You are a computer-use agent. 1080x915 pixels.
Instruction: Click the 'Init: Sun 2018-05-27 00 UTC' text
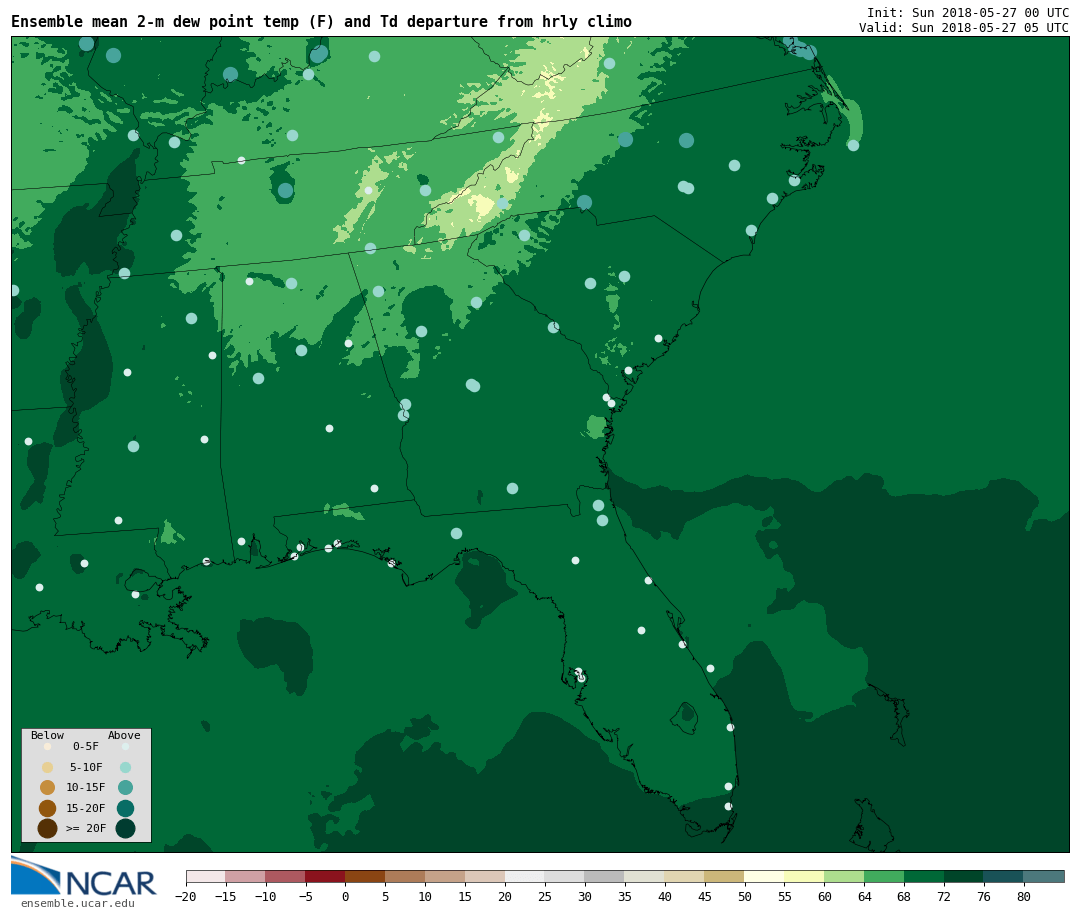[968, 12]
